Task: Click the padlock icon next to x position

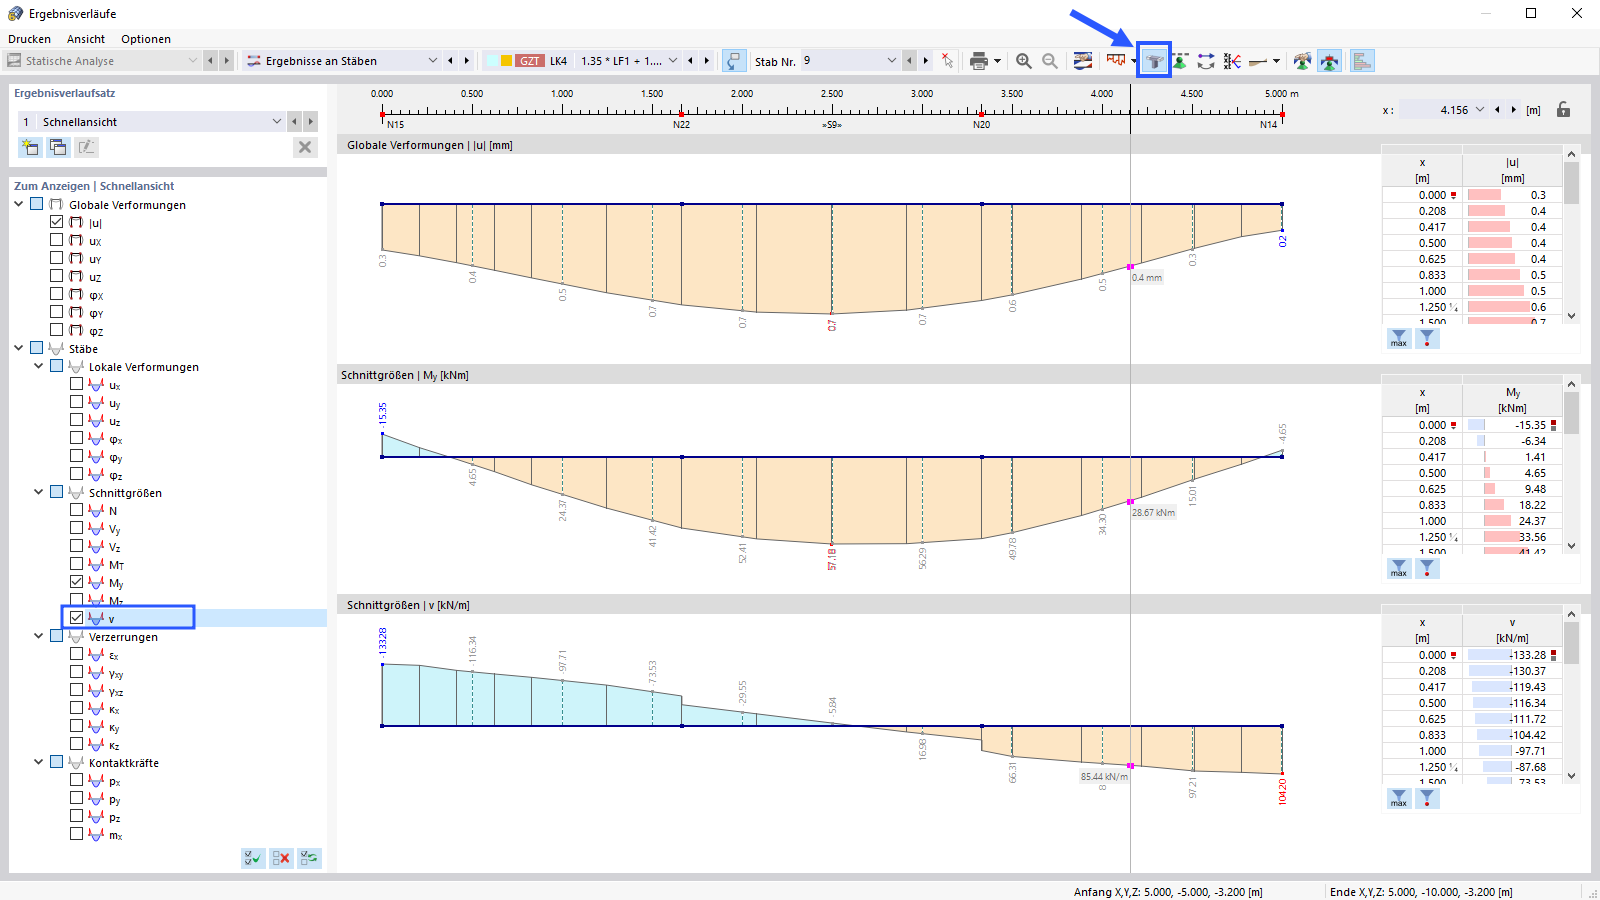Action: [1563, 110]
